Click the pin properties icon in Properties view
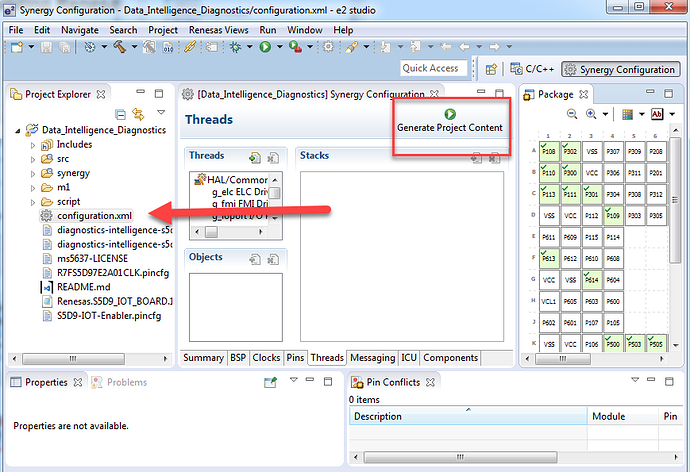This screenshot has width=690, height=472. 270,382
